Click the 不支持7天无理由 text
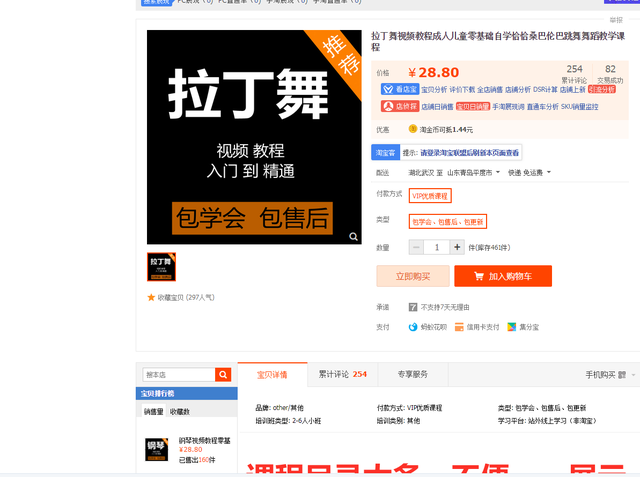Image resolution: width=640 pixels, height=477 pixels. click(x=445, y=307)
